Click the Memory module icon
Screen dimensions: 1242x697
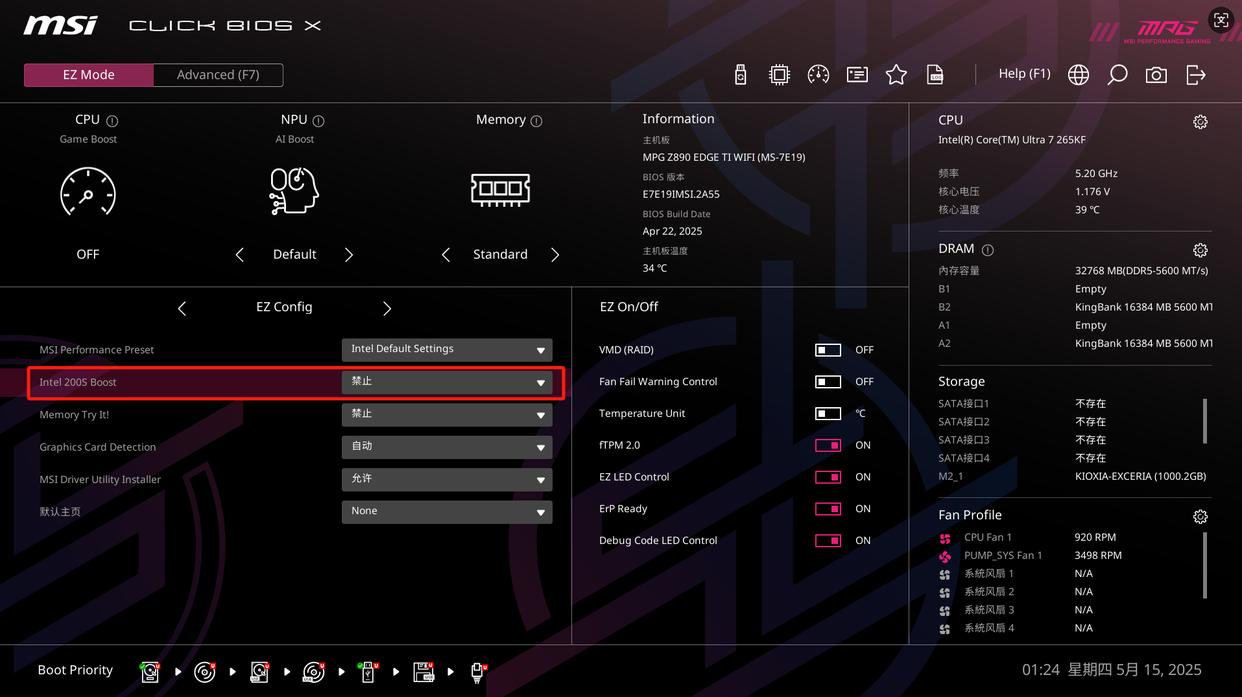coord(500,189)
